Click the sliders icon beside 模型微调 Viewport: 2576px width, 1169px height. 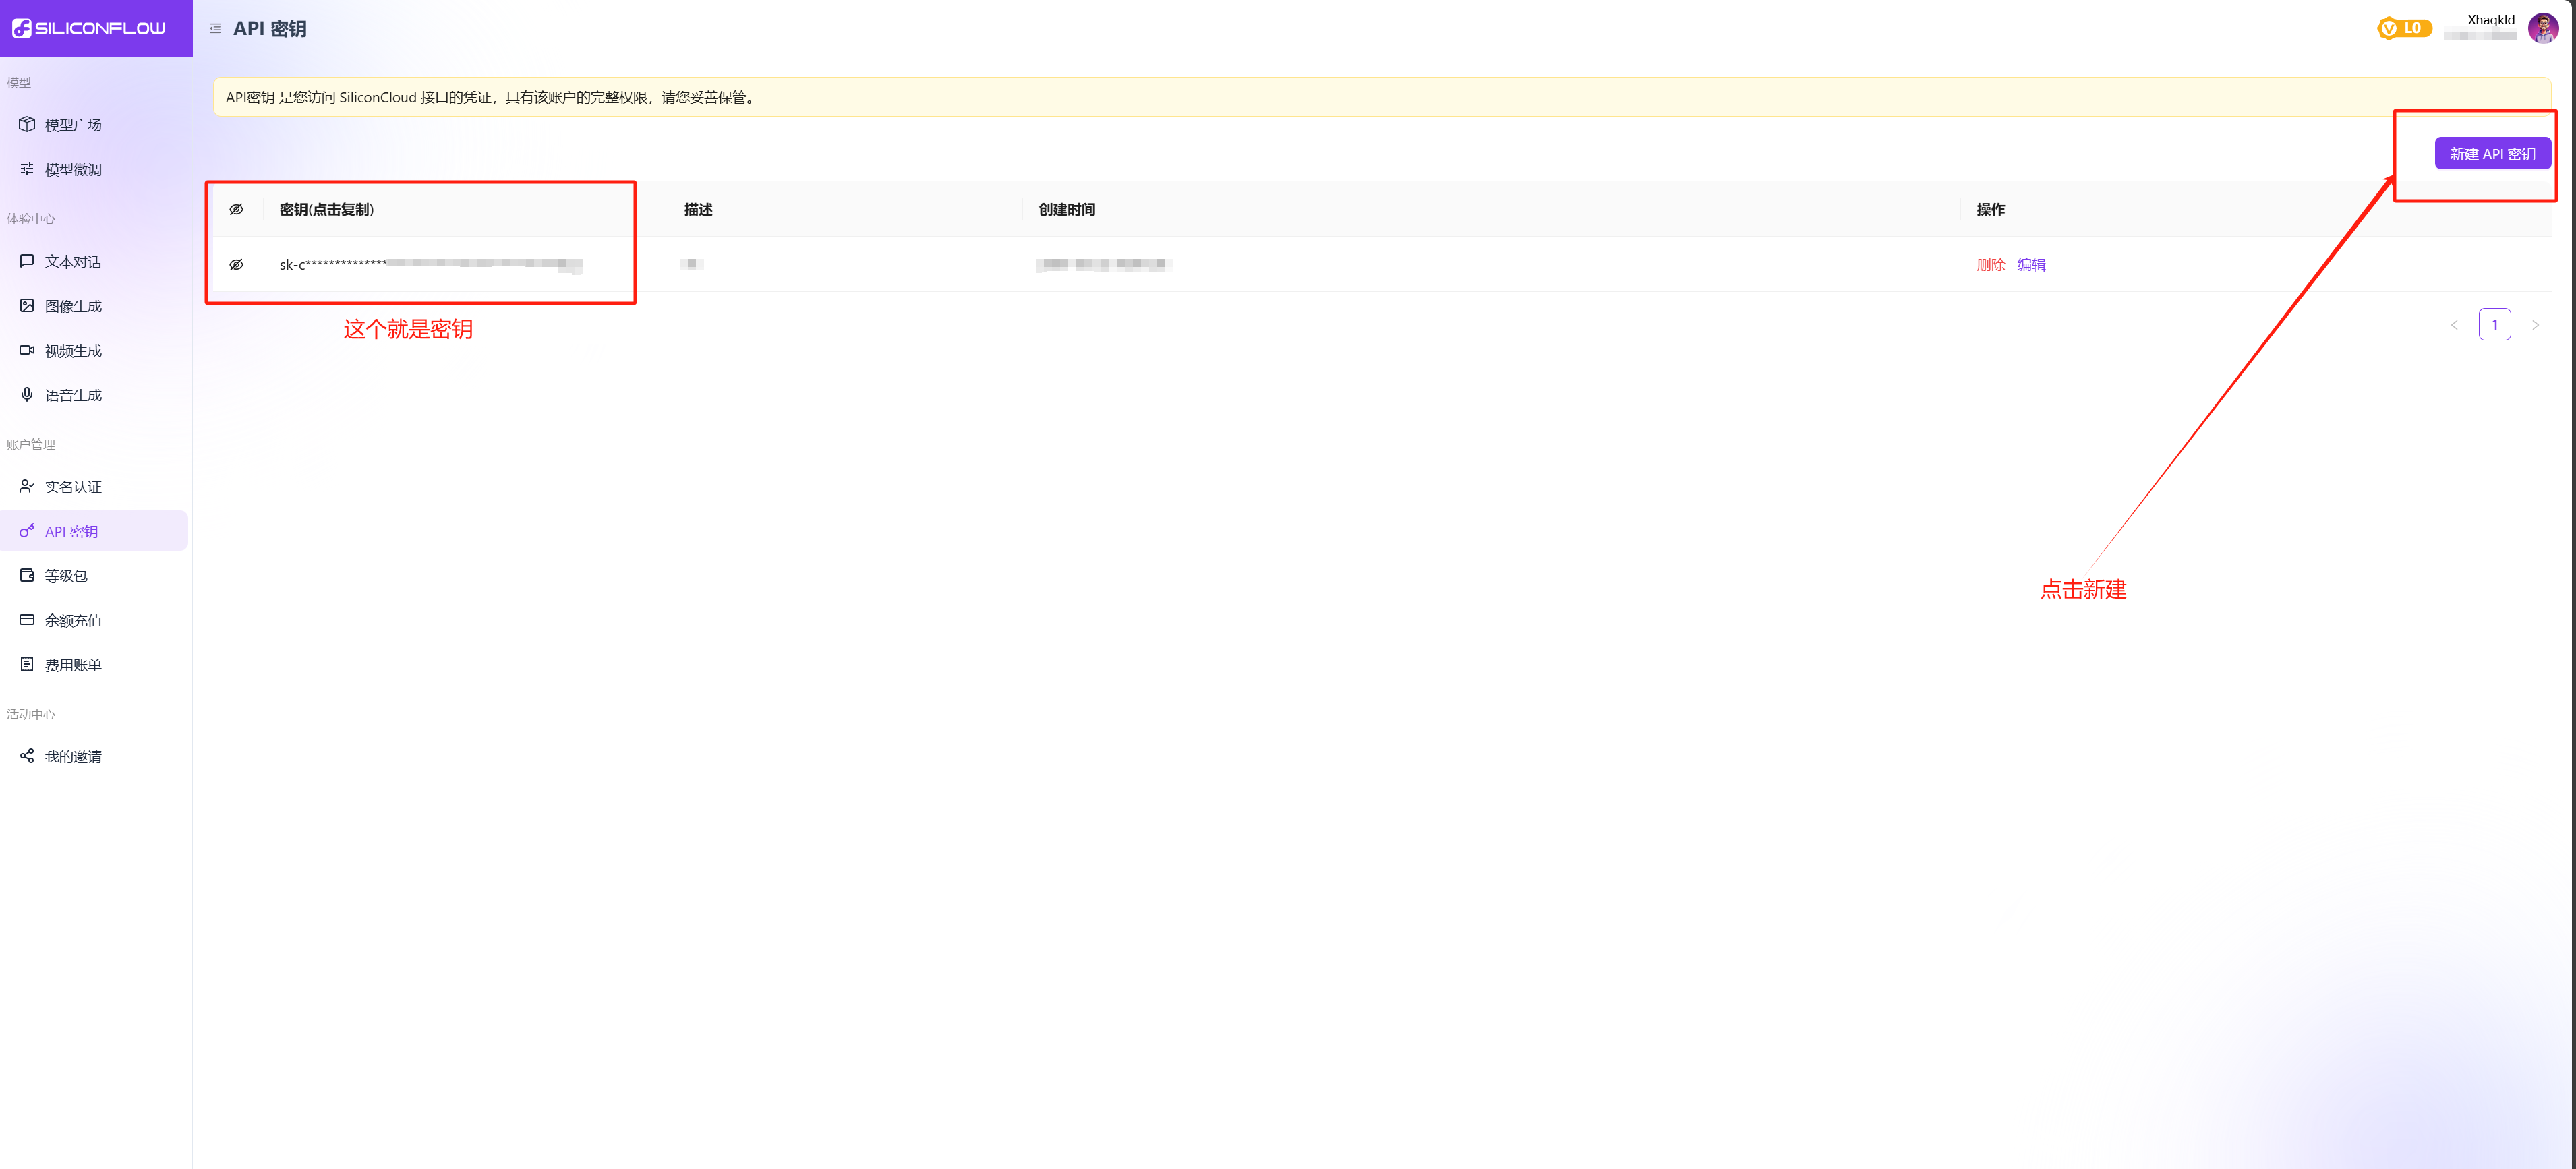27,169
